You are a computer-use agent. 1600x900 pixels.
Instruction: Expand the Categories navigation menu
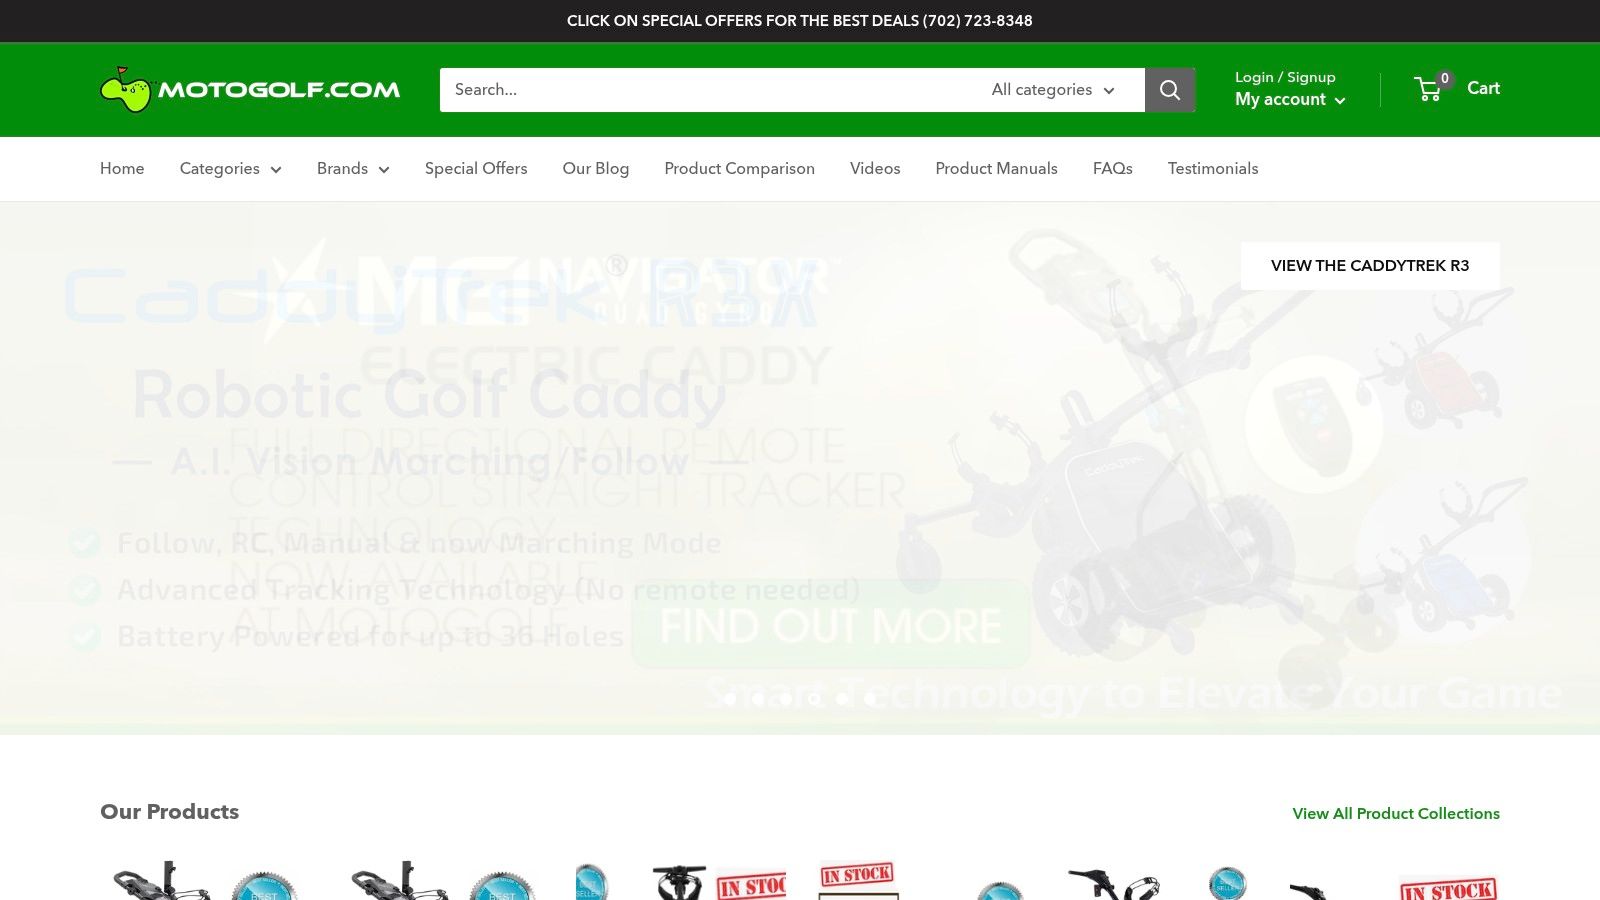[230, 169]
